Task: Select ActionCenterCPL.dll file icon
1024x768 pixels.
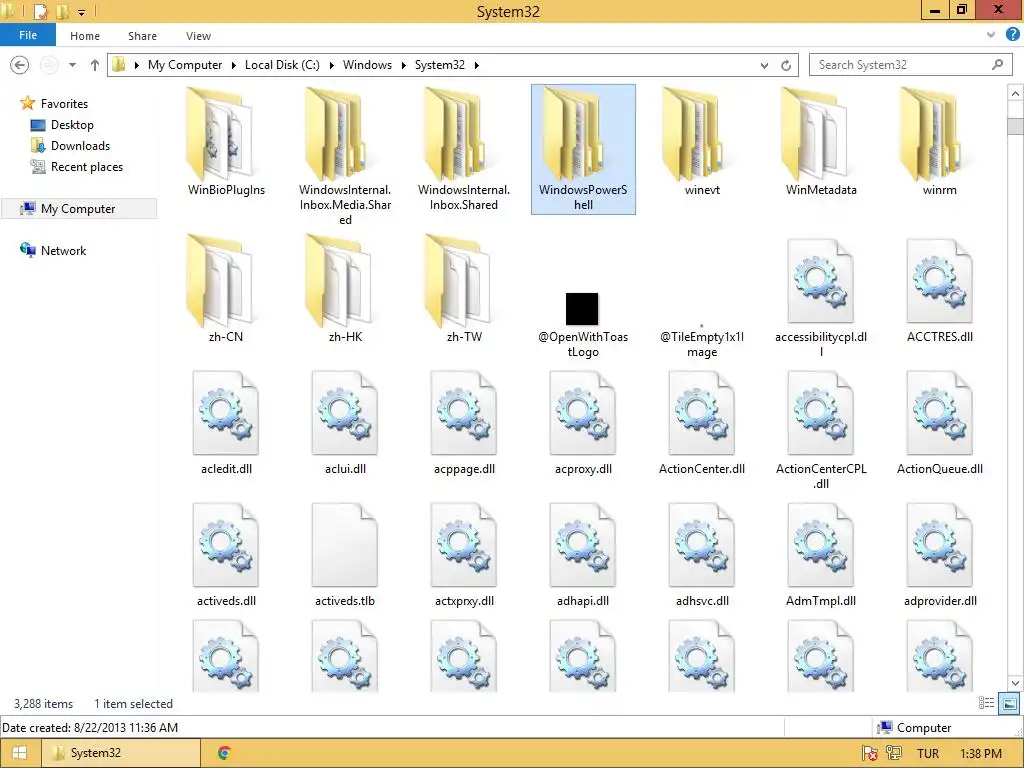Action: 820,413
